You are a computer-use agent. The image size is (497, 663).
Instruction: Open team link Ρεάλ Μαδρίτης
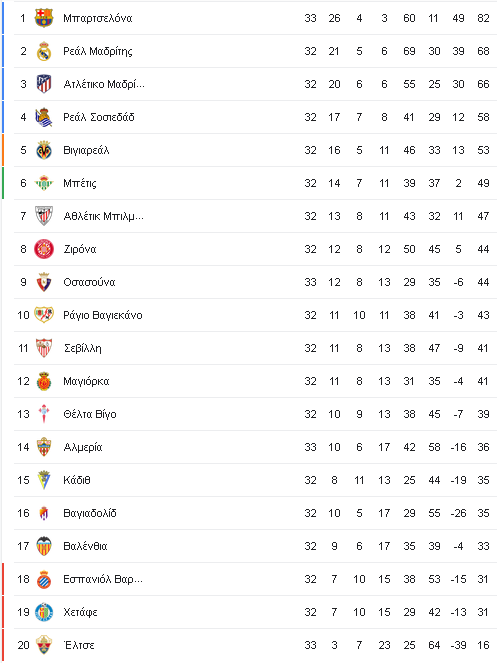pos(98,51)
